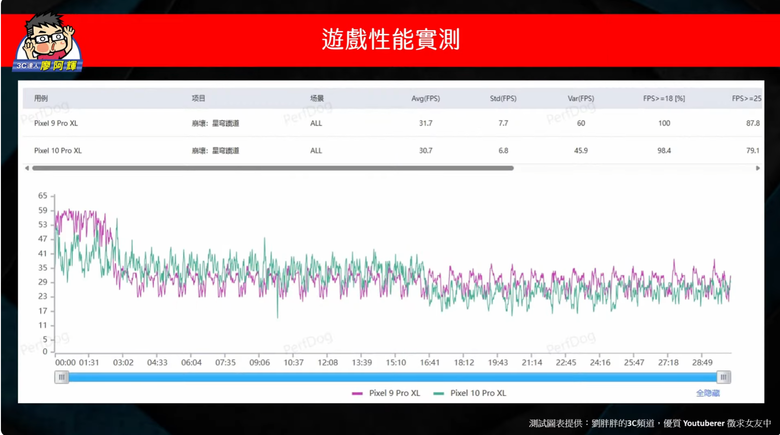This screenshot has width=780, height=435.
Task: Click the left handle of timeline range slider
Action: [x=61, y=377]
